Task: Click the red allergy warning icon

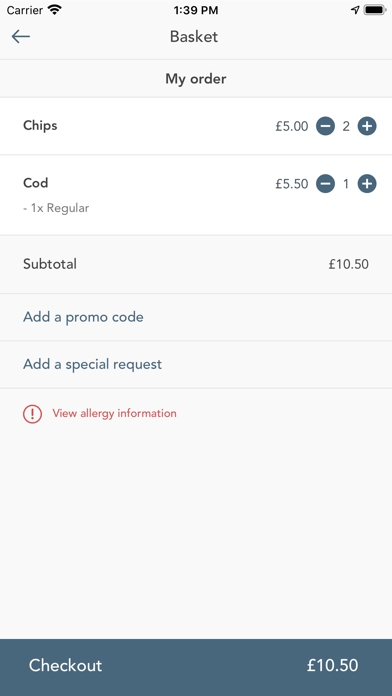Action: tap(32, 414)
